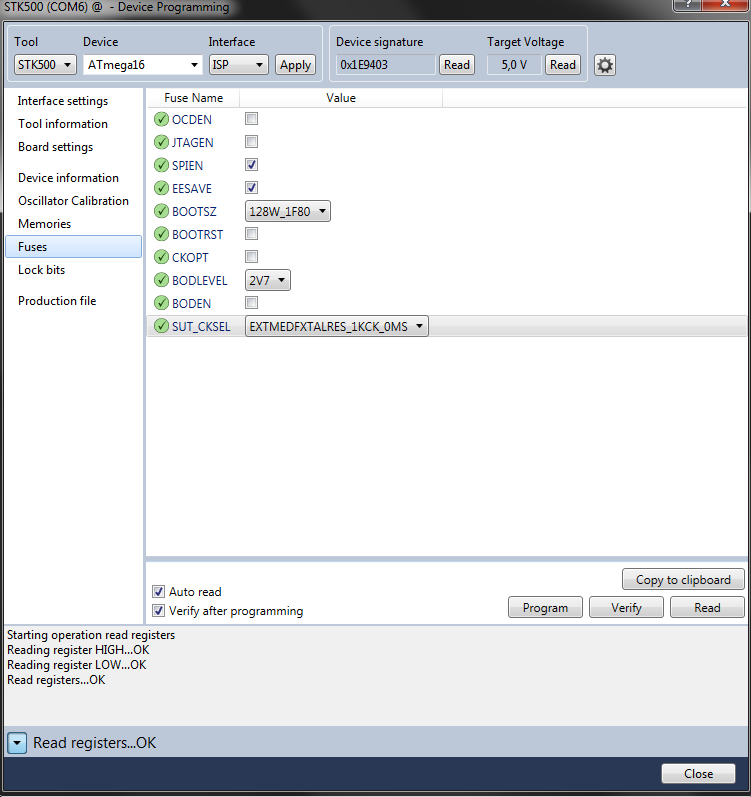Enable the JTAGEN fuse checkbox
Viewport: 751px width, 797px height.
[252, 141]
